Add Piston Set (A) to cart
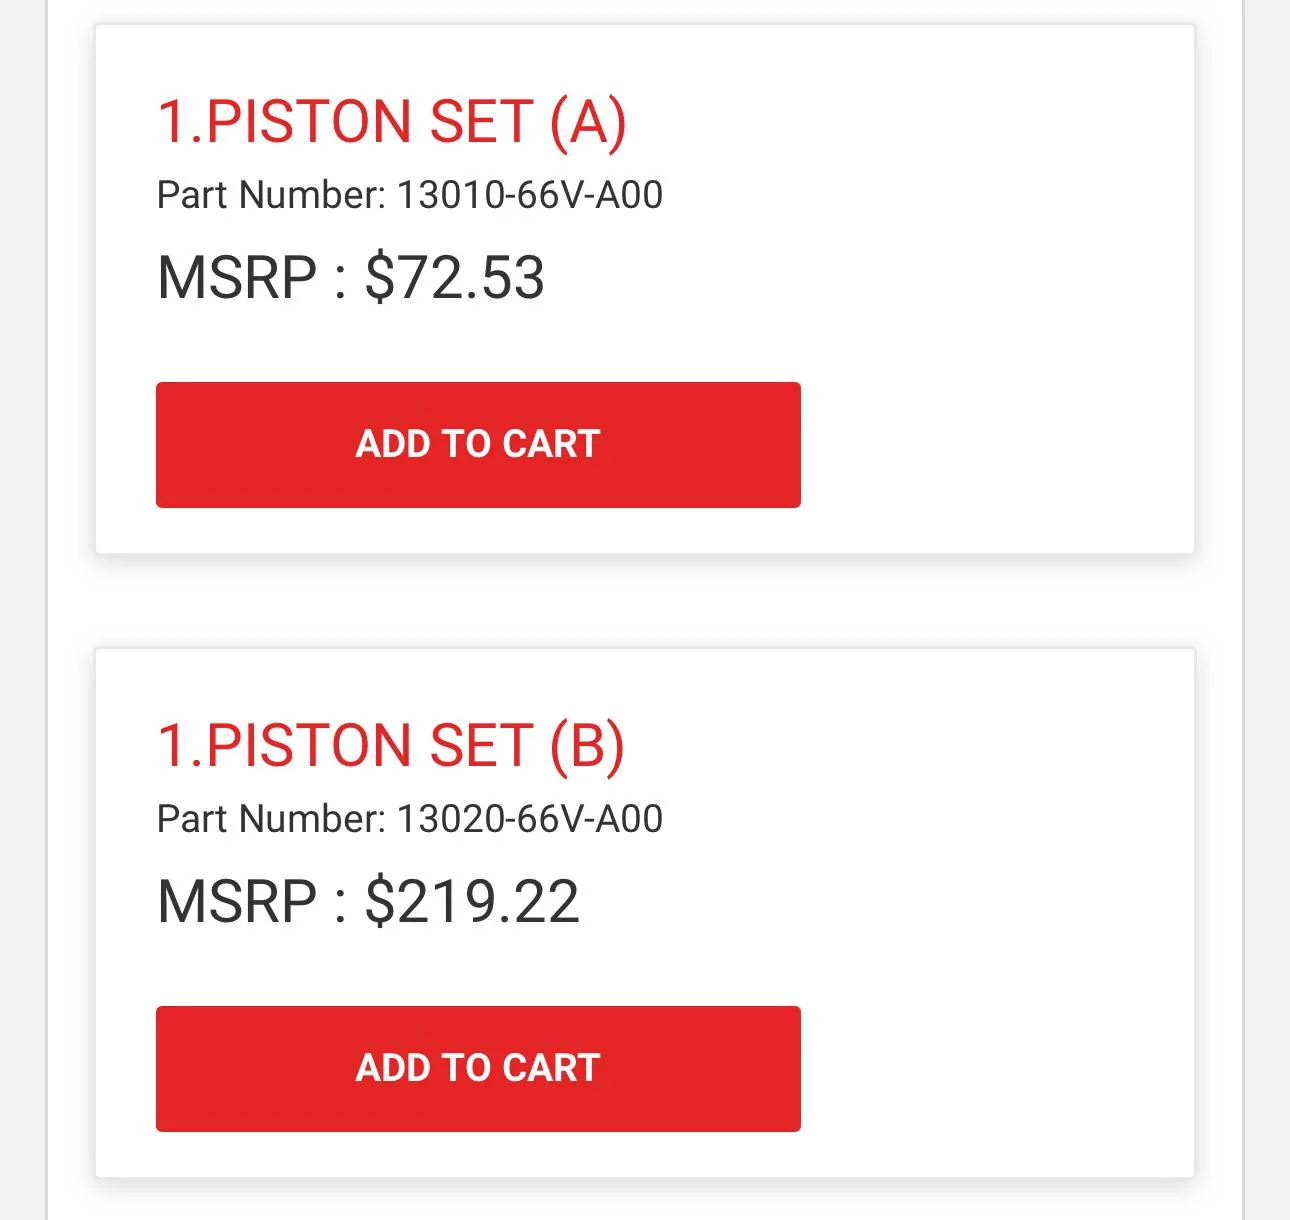Screen dimensions: 1290x1220 [x=478, y=445]
